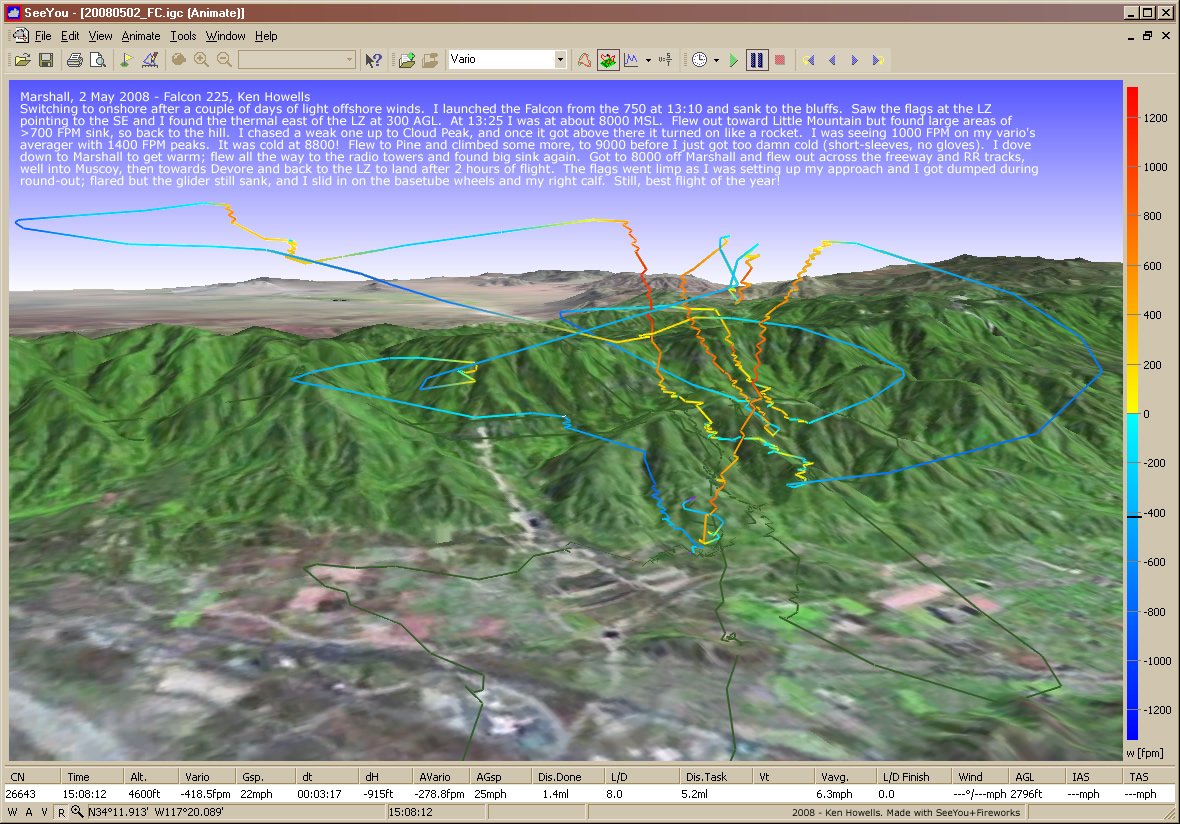Open the Animate menu
Screen dimensions: 1180x824
(x=140, y=36)
